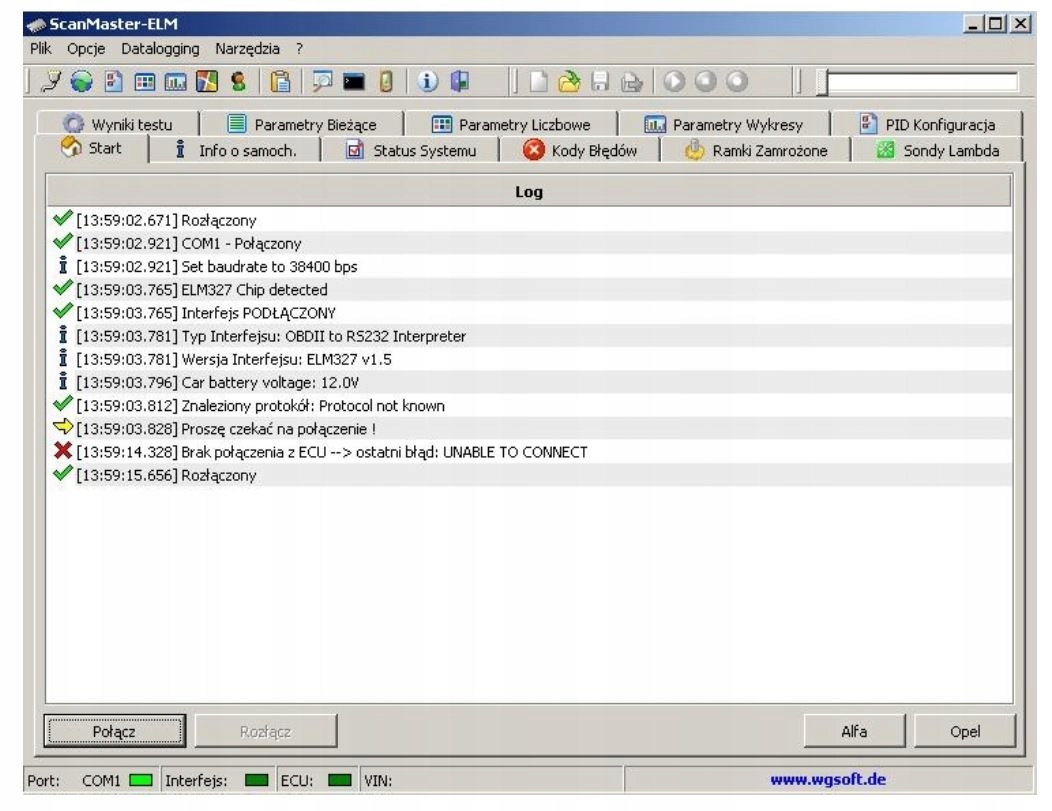
Task: Click the bar chart toolbar icon
Action: coord(176,82)
